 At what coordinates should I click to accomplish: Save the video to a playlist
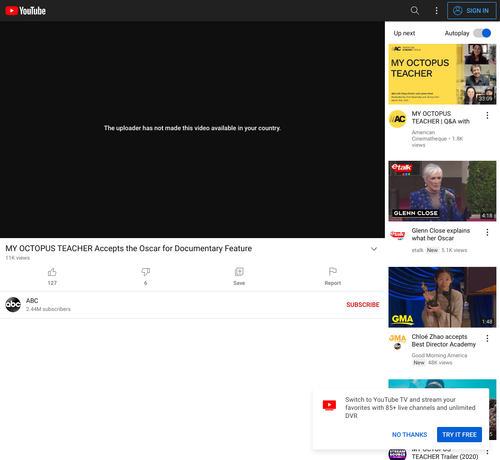(239, 277)
